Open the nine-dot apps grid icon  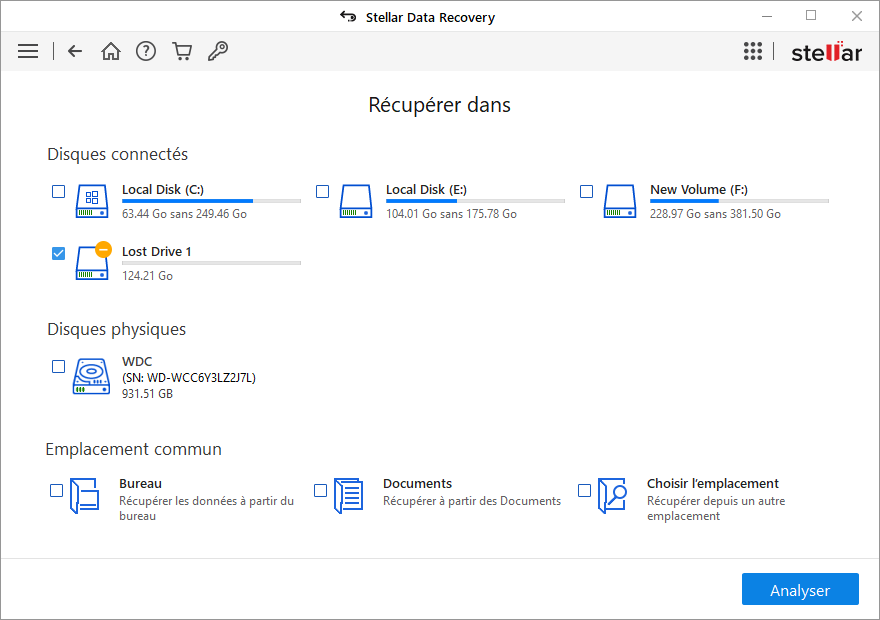753,51
